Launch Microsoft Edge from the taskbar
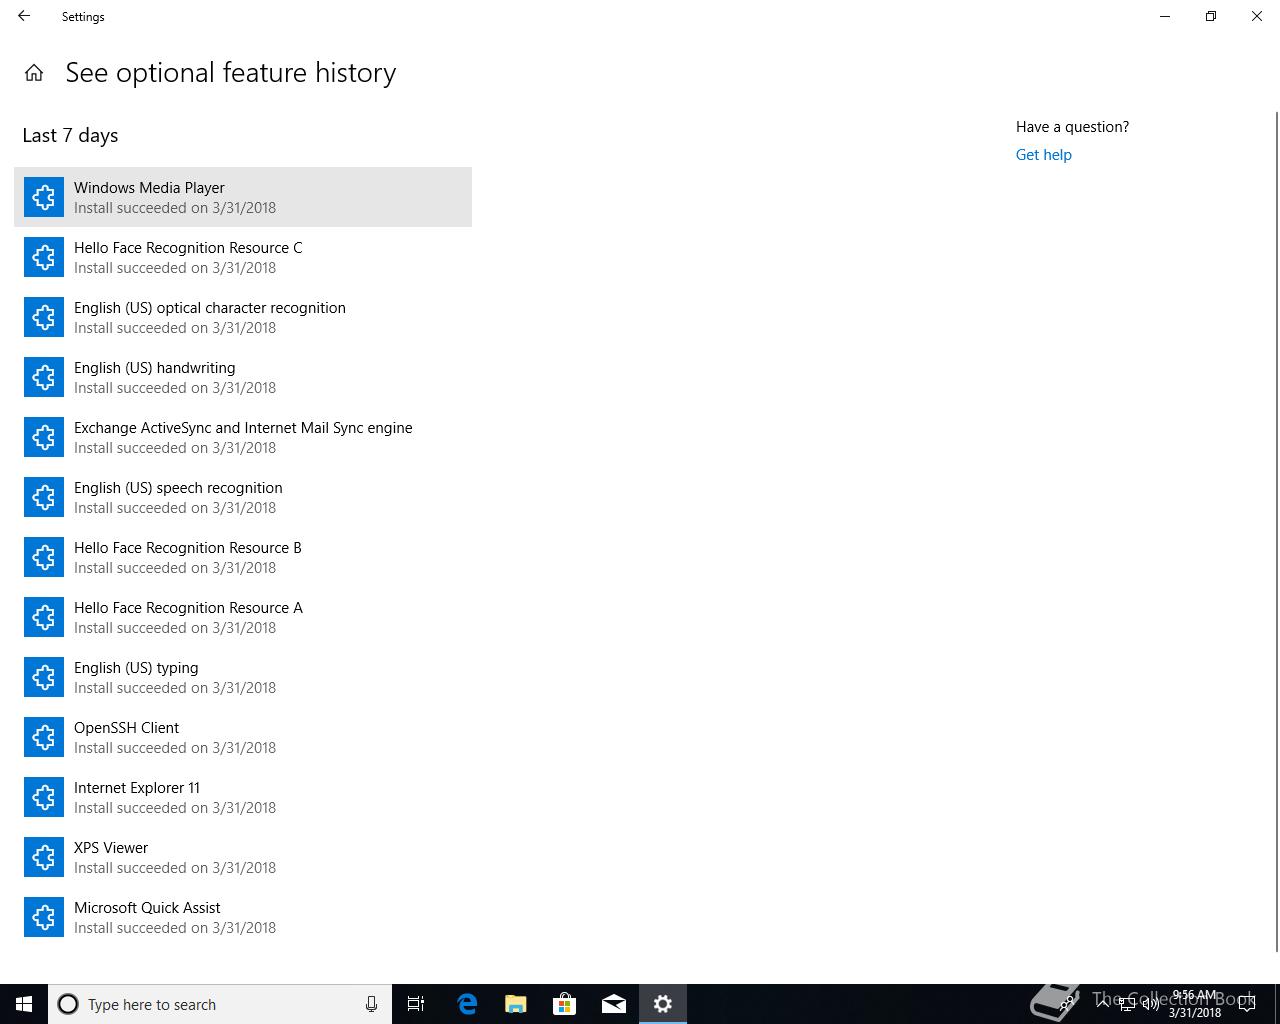The image size is (1280, 1024). 466,1004
